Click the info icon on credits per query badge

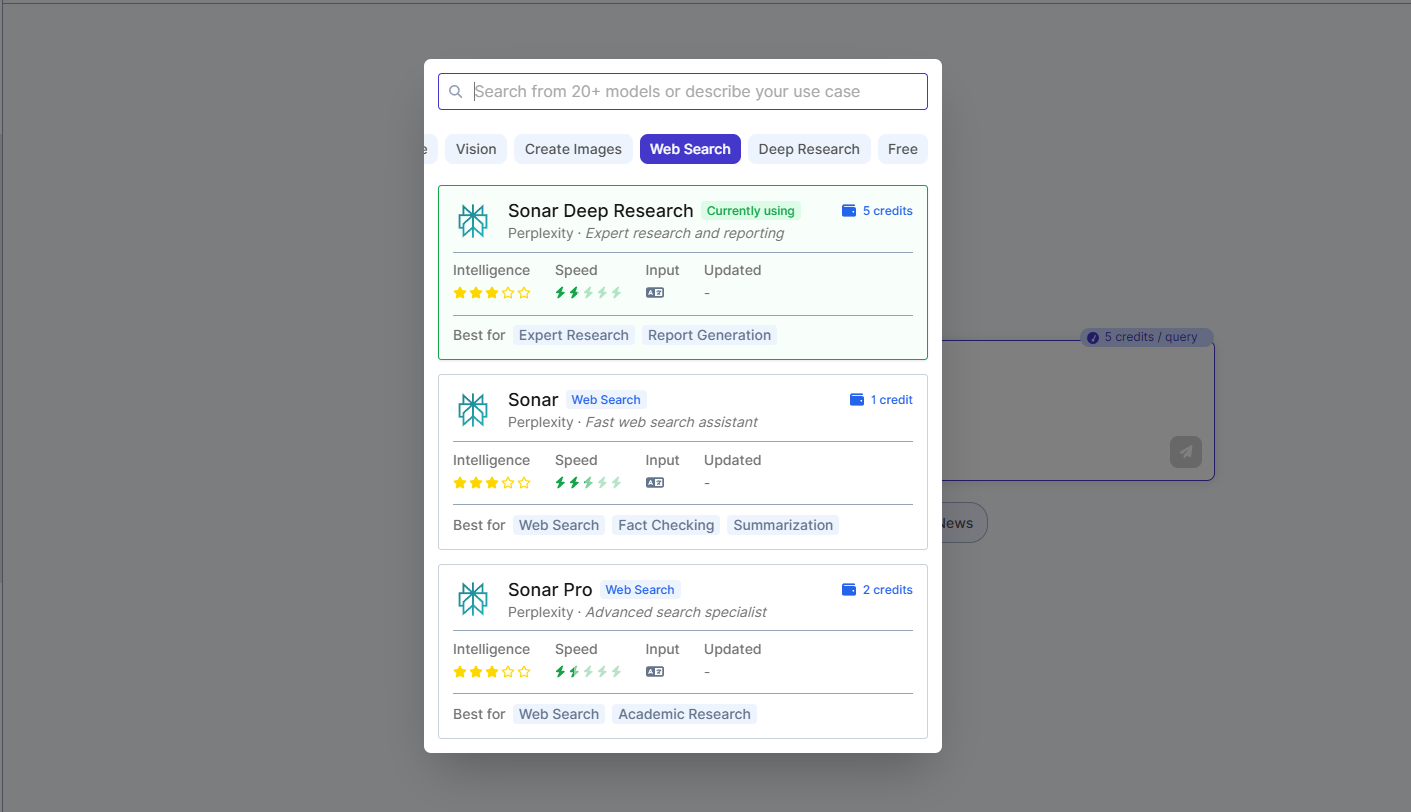pyautogui.click(x=1093, y=338)
